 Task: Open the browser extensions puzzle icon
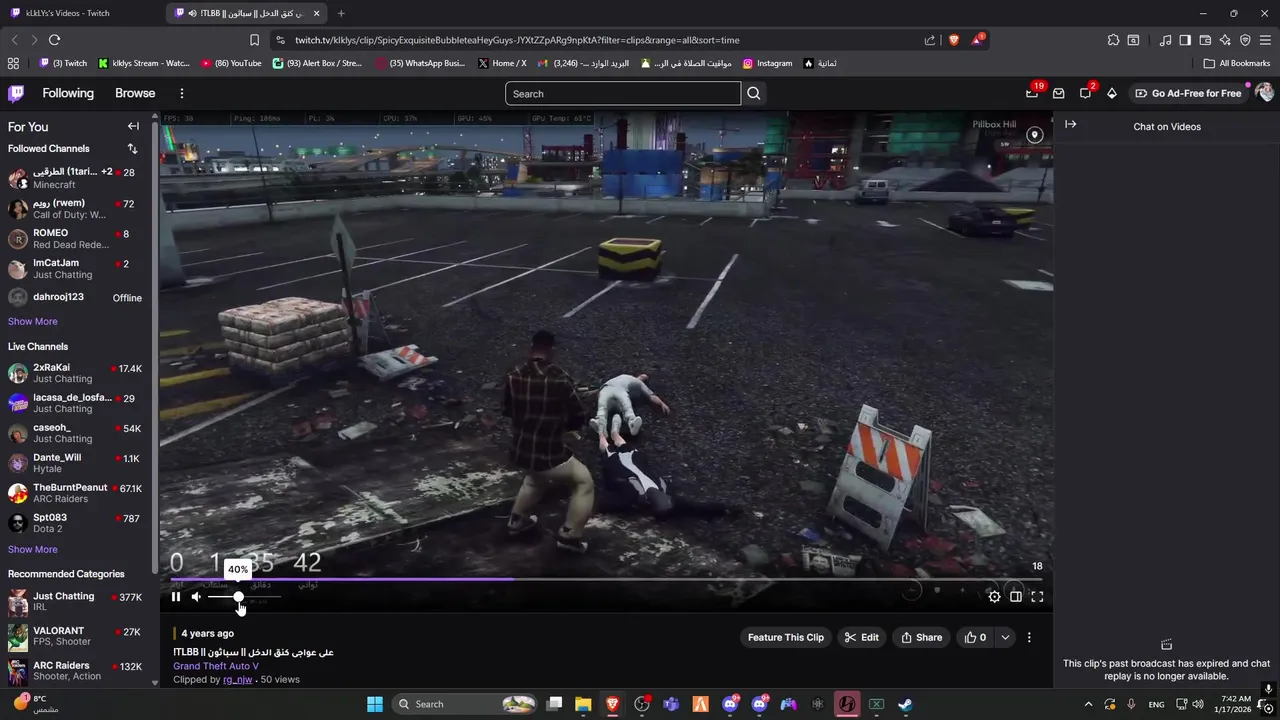coord(1113,40)
